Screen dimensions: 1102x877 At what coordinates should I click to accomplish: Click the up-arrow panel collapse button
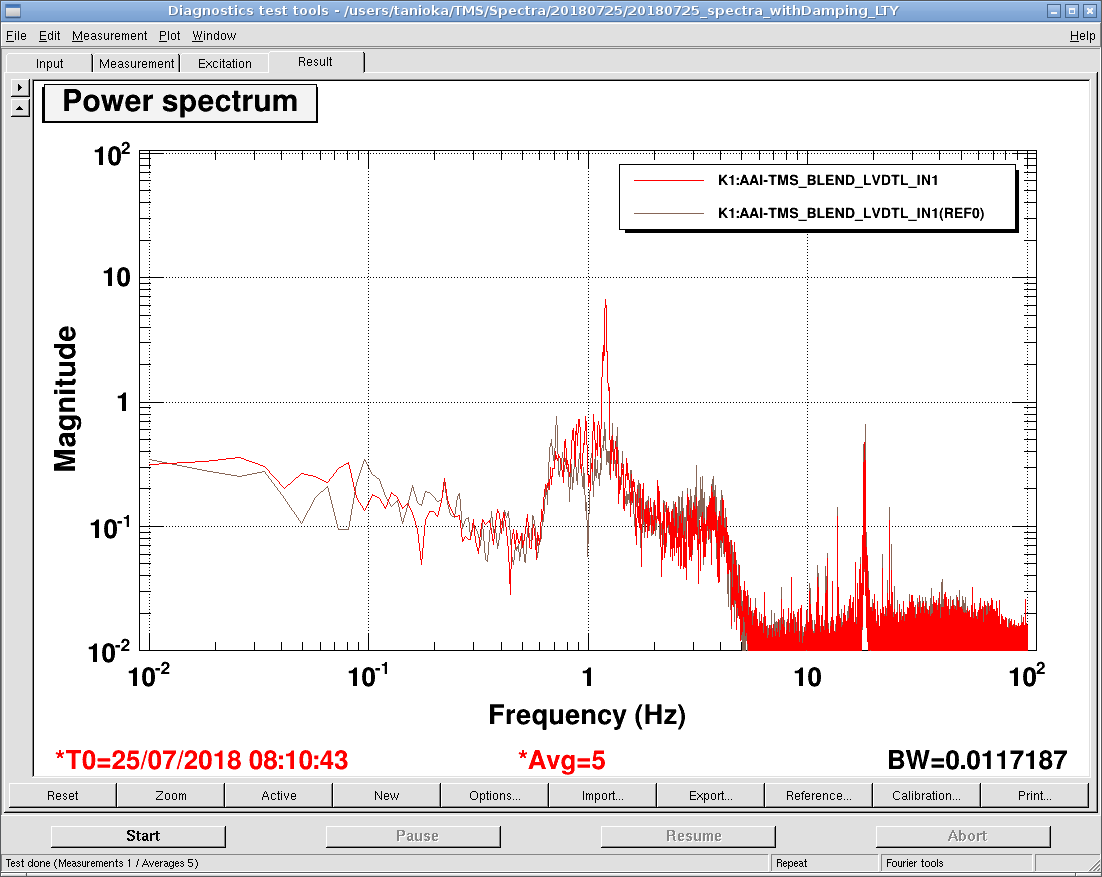20,107
